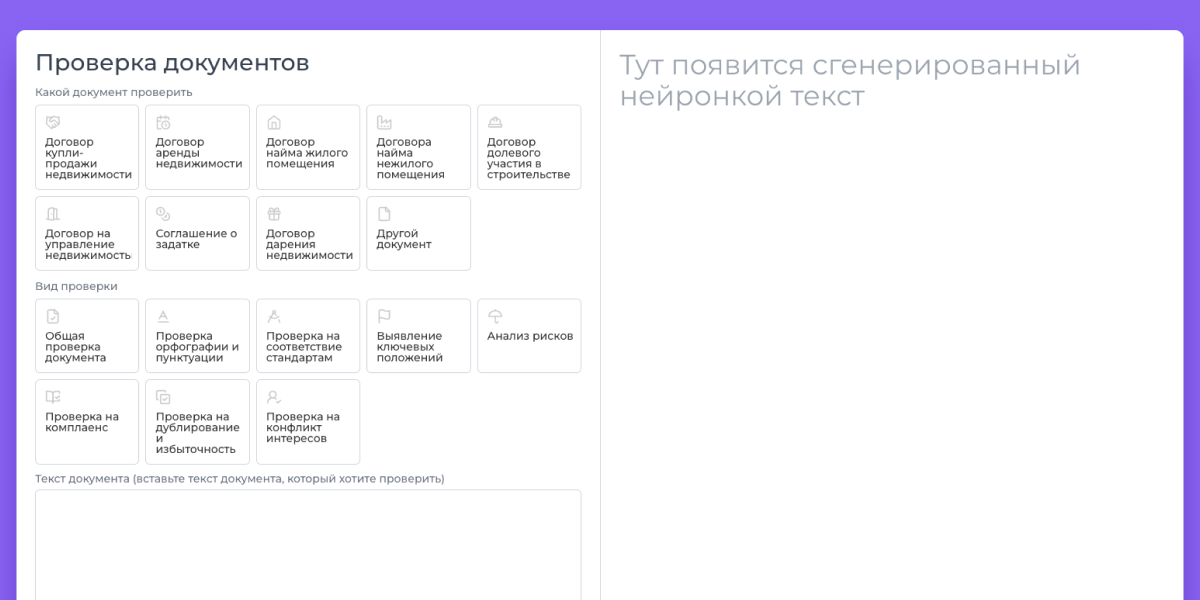Click the house icon for residential lease
Screen dimensions: 1200x600
(x=274, y=122)
